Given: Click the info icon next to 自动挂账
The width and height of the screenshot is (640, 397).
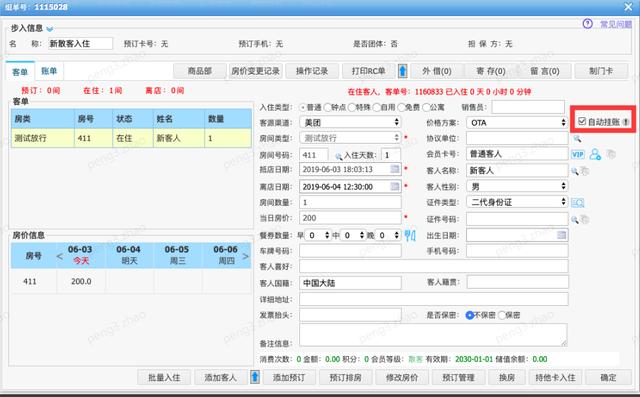Looking at the screenshot, I should 625,122.
